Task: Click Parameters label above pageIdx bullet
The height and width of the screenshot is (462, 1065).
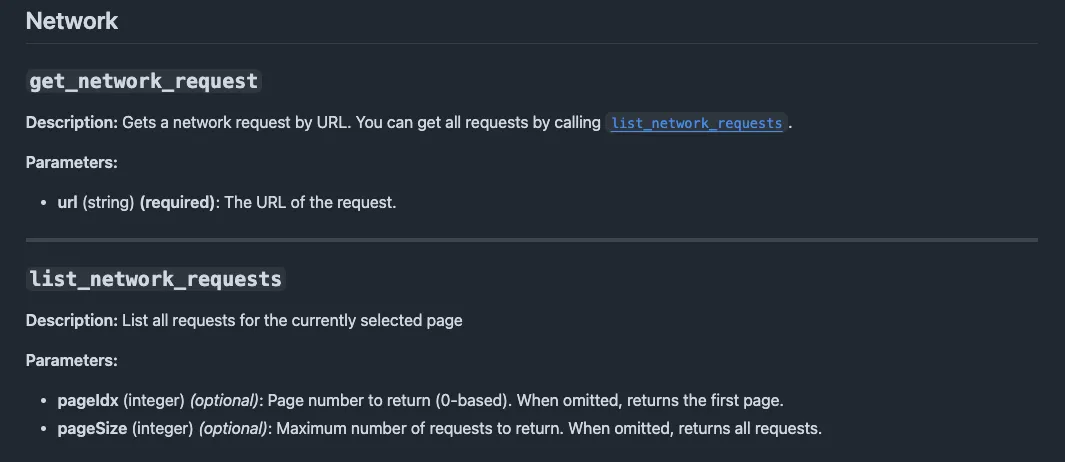Action: click(x=71, y=360)
